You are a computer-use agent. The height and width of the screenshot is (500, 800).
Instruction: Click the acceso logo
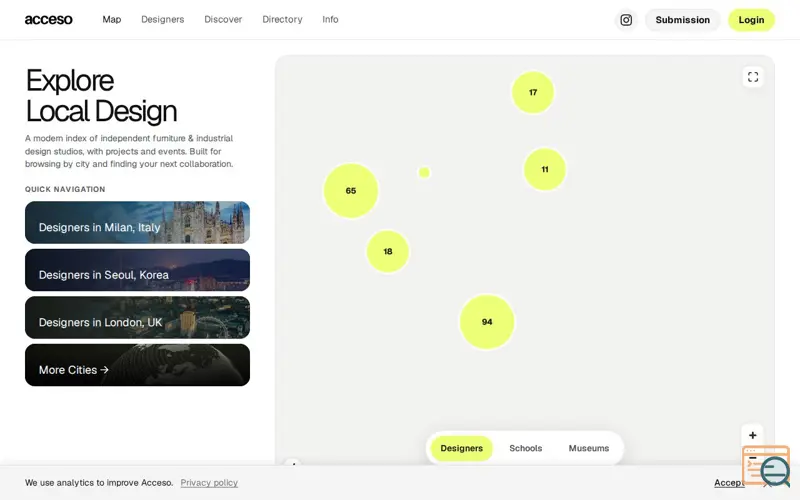(48, 19)
